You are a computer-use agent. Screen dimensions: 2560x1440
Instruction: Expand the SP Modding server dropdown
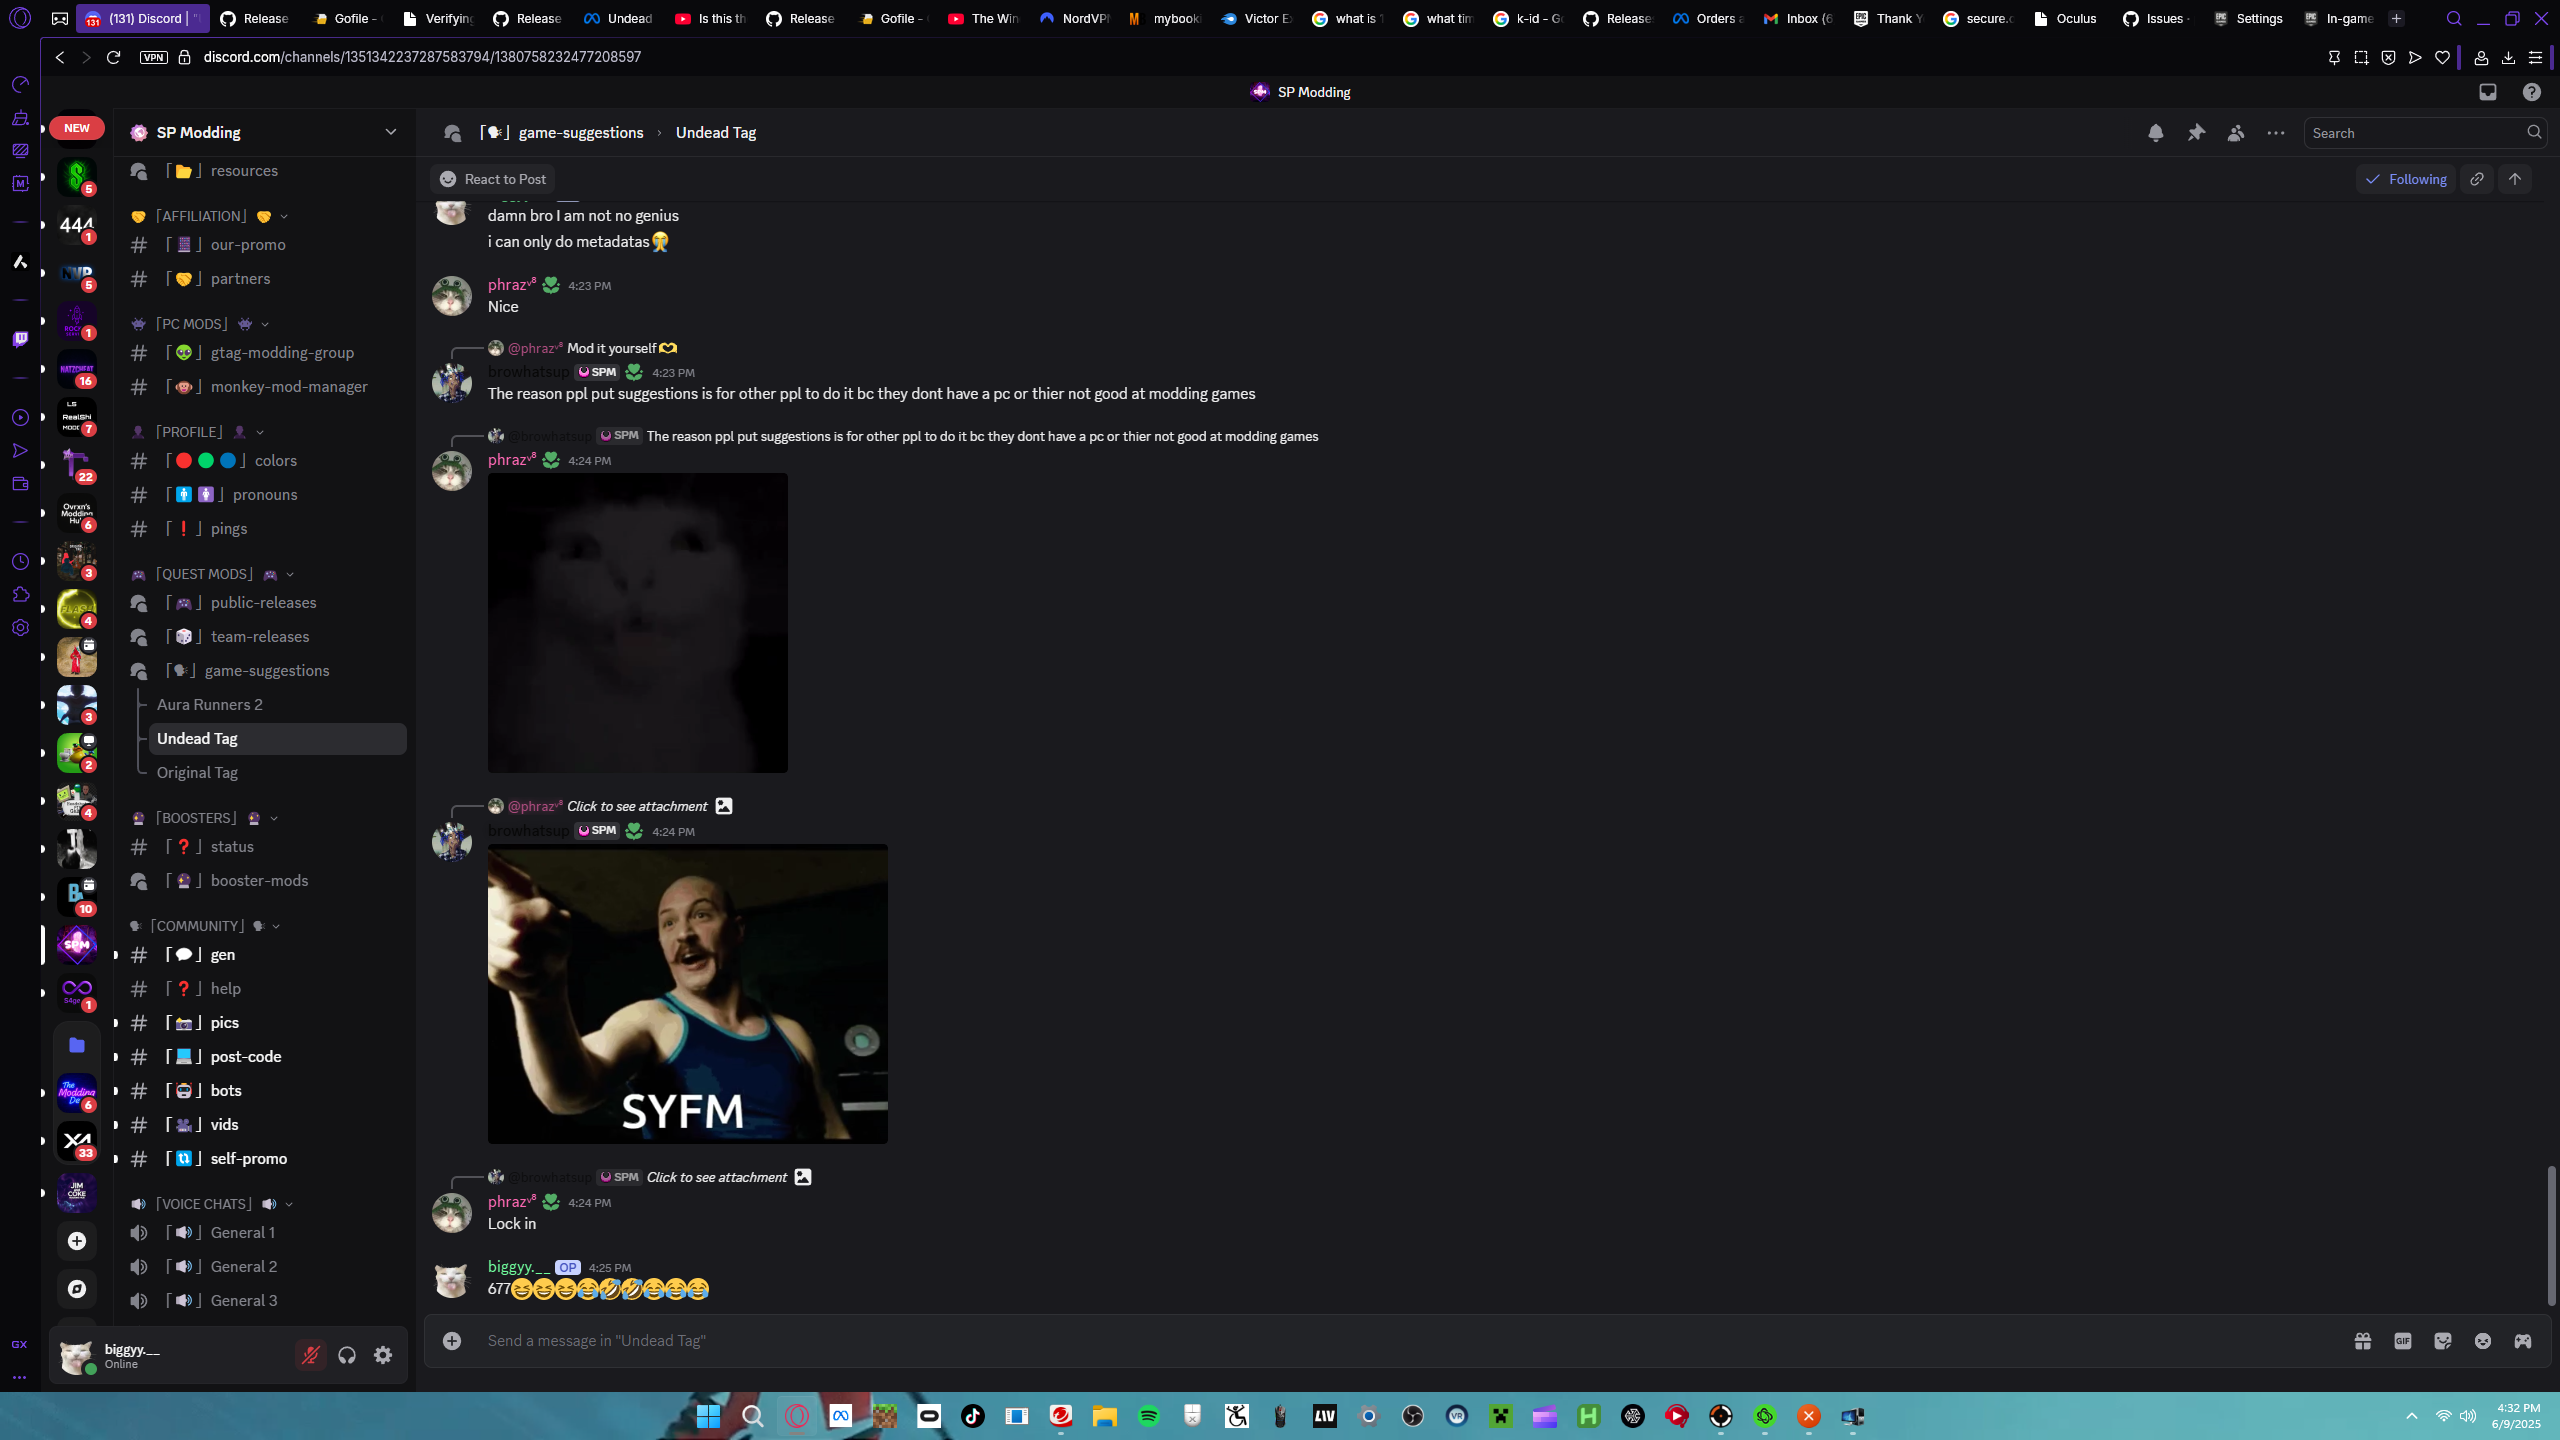click(391, 132)
